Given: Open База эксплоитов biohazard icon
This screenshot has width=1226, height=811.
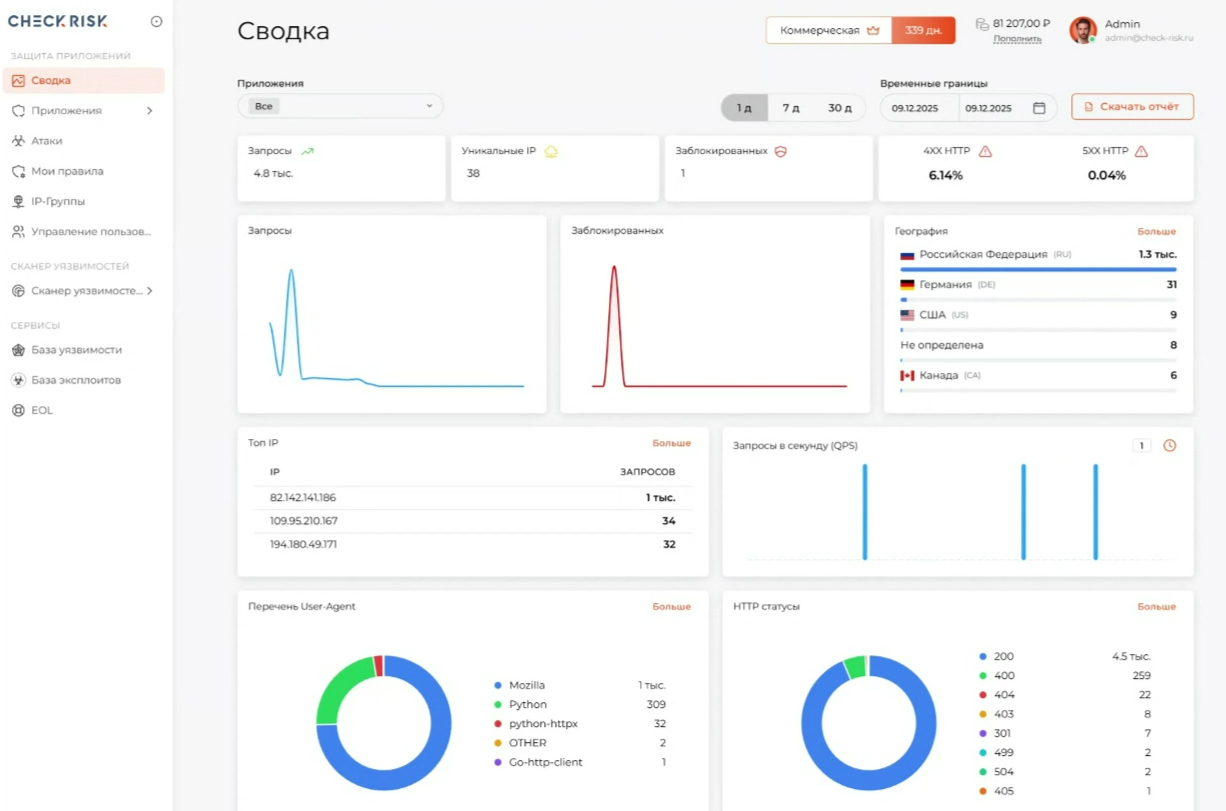Looking at the screenshot, I should click(x=18, y=380).
